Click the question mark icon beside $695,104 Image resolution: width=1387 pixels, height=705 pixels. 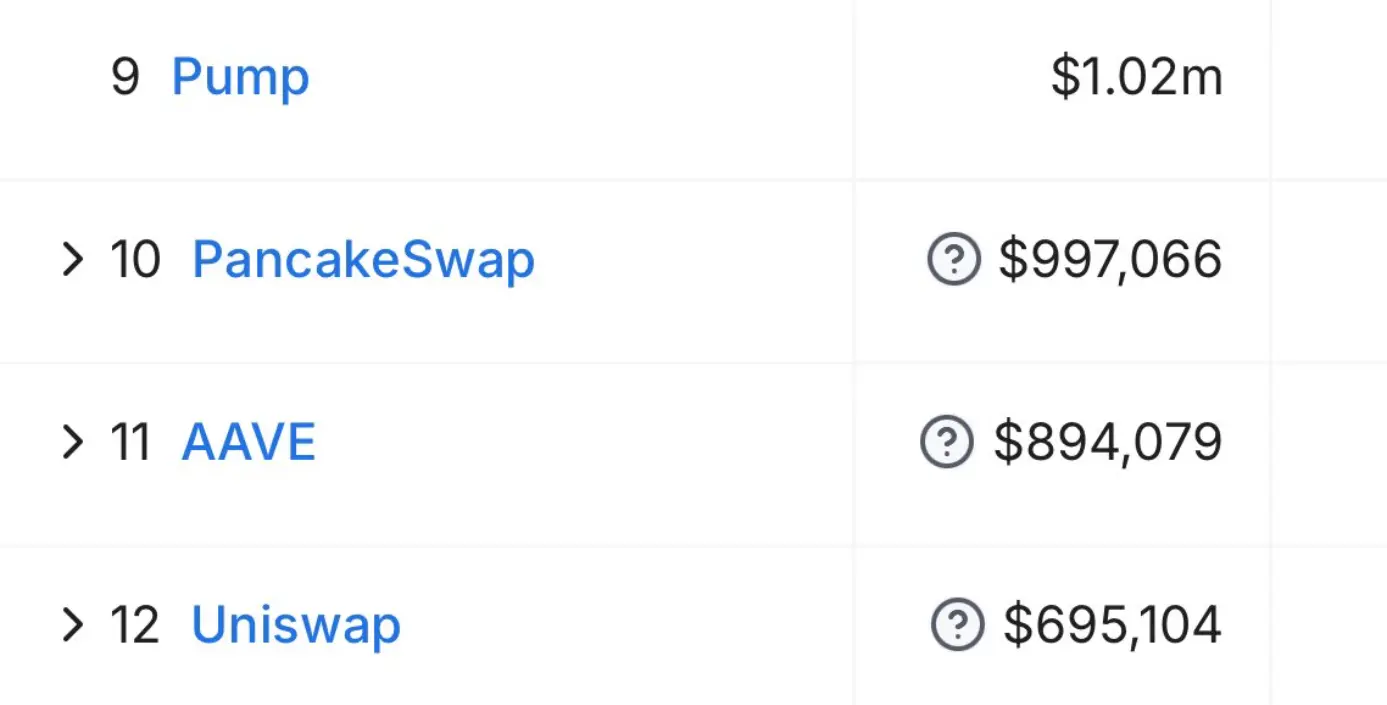957,624
